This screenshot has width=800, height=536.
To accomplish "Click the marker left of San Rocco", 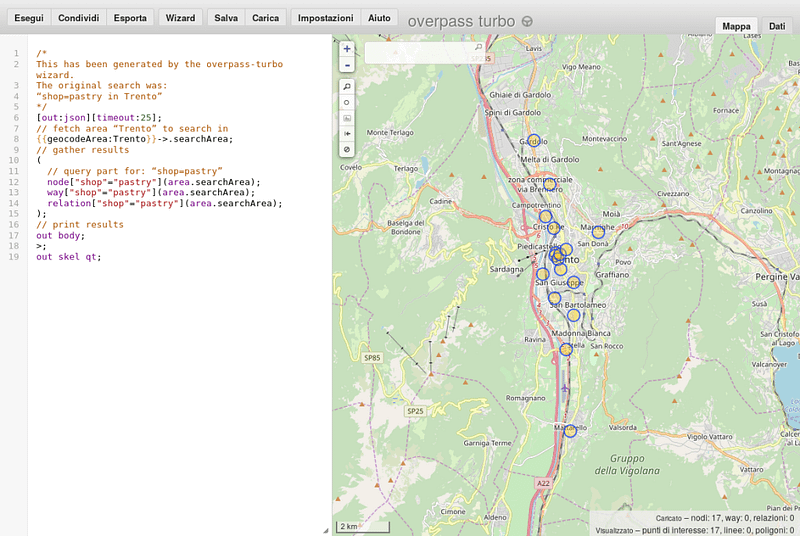I will coord(566,350).
